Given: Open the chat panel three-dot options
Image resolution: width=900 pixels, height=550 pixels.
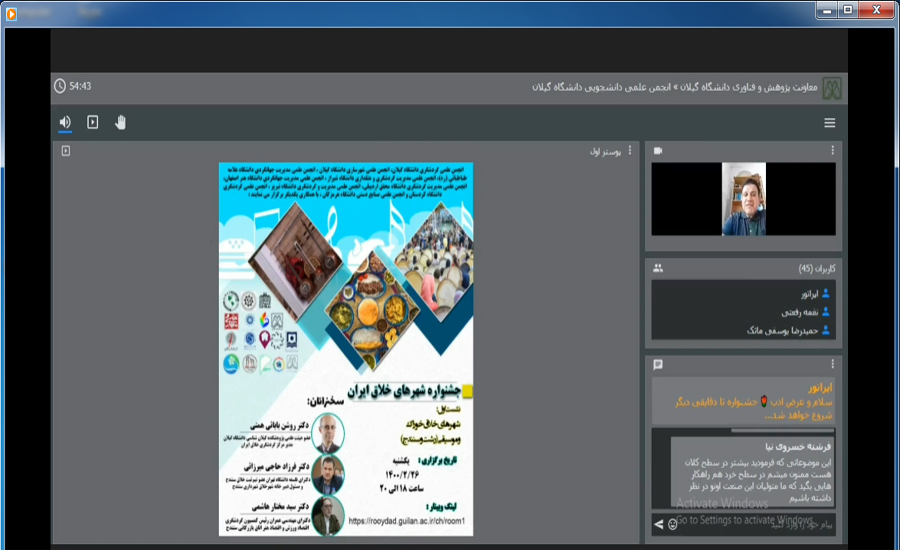Looking at the screenshot, I should pos(832,365).
